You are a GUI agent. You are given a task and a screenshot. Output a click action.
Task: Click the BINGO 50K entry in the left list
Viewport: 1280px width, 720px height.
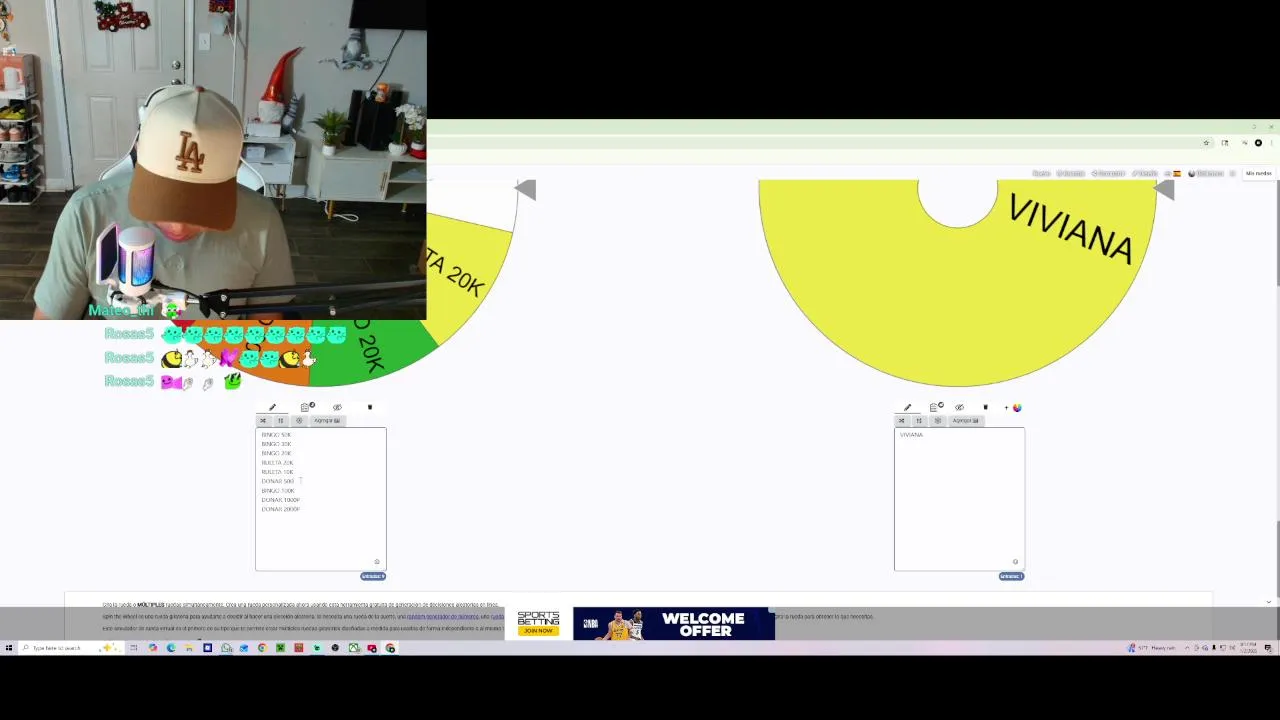point(276,435)
